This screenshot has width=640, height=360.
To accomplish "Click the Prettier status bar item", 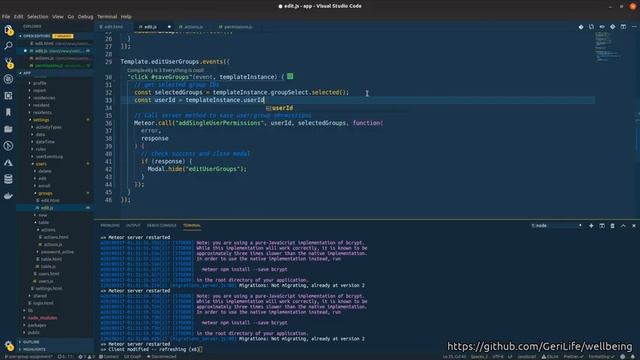I will 573,357.
